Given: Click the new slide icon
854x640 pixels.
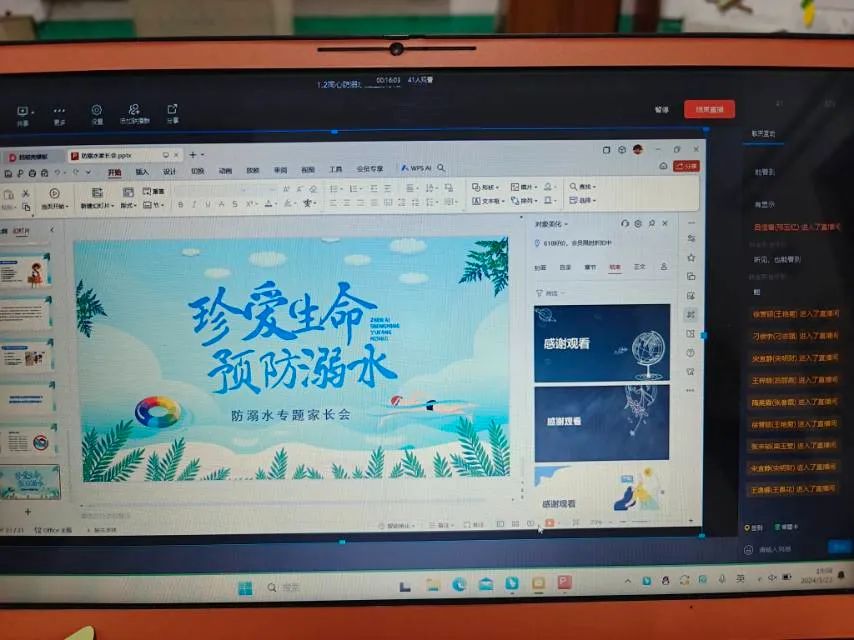Looking at the screenshot, I should pos(97,193).
